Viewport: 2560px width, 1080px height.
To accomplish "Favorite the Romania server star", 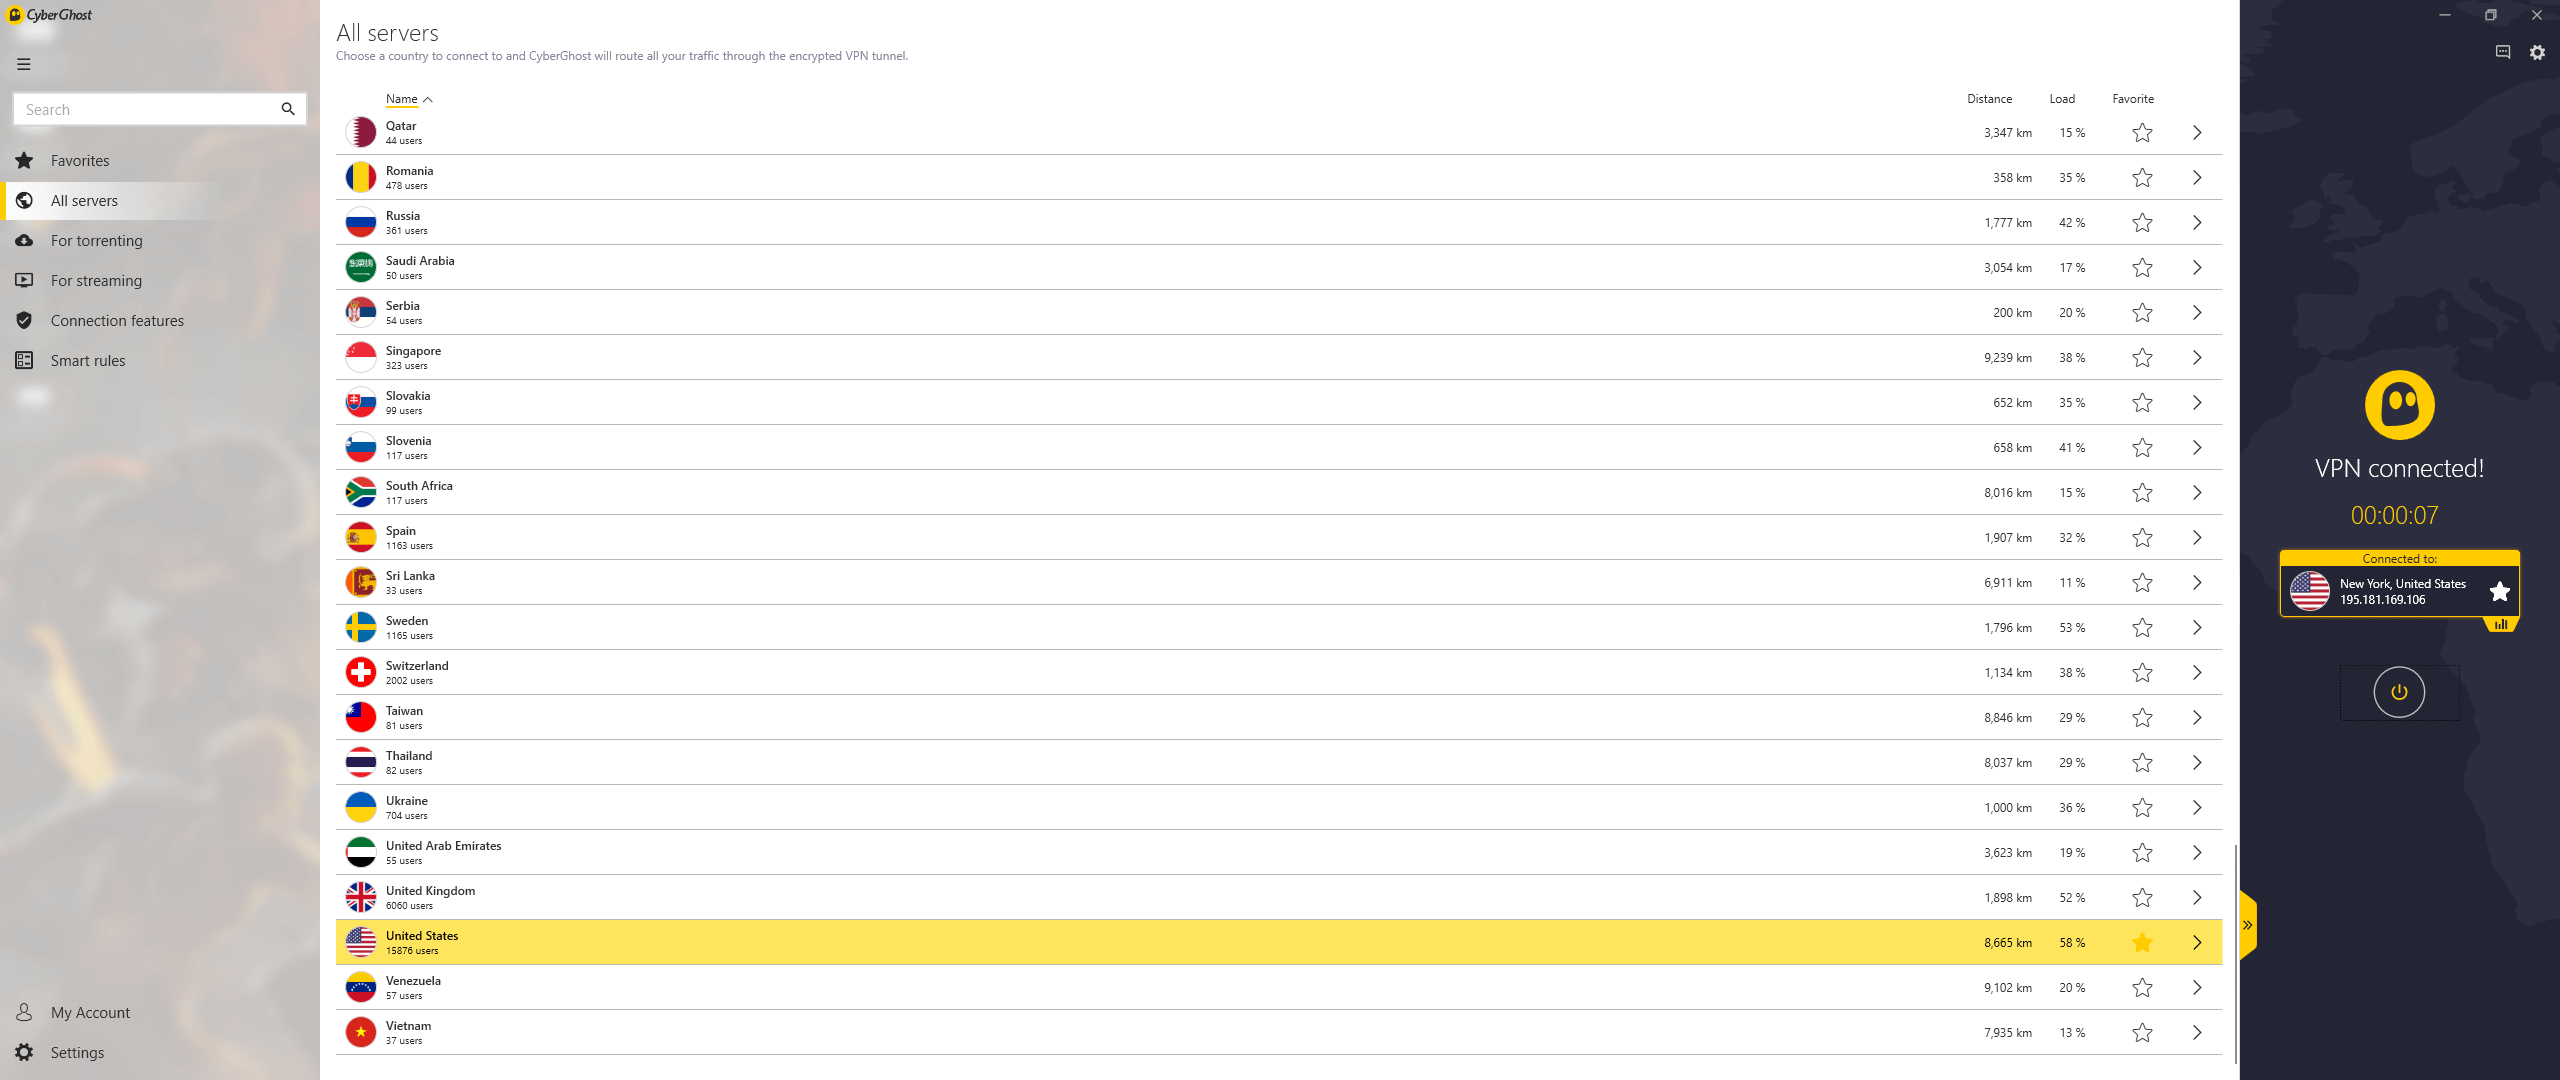I will point(2142,177).
